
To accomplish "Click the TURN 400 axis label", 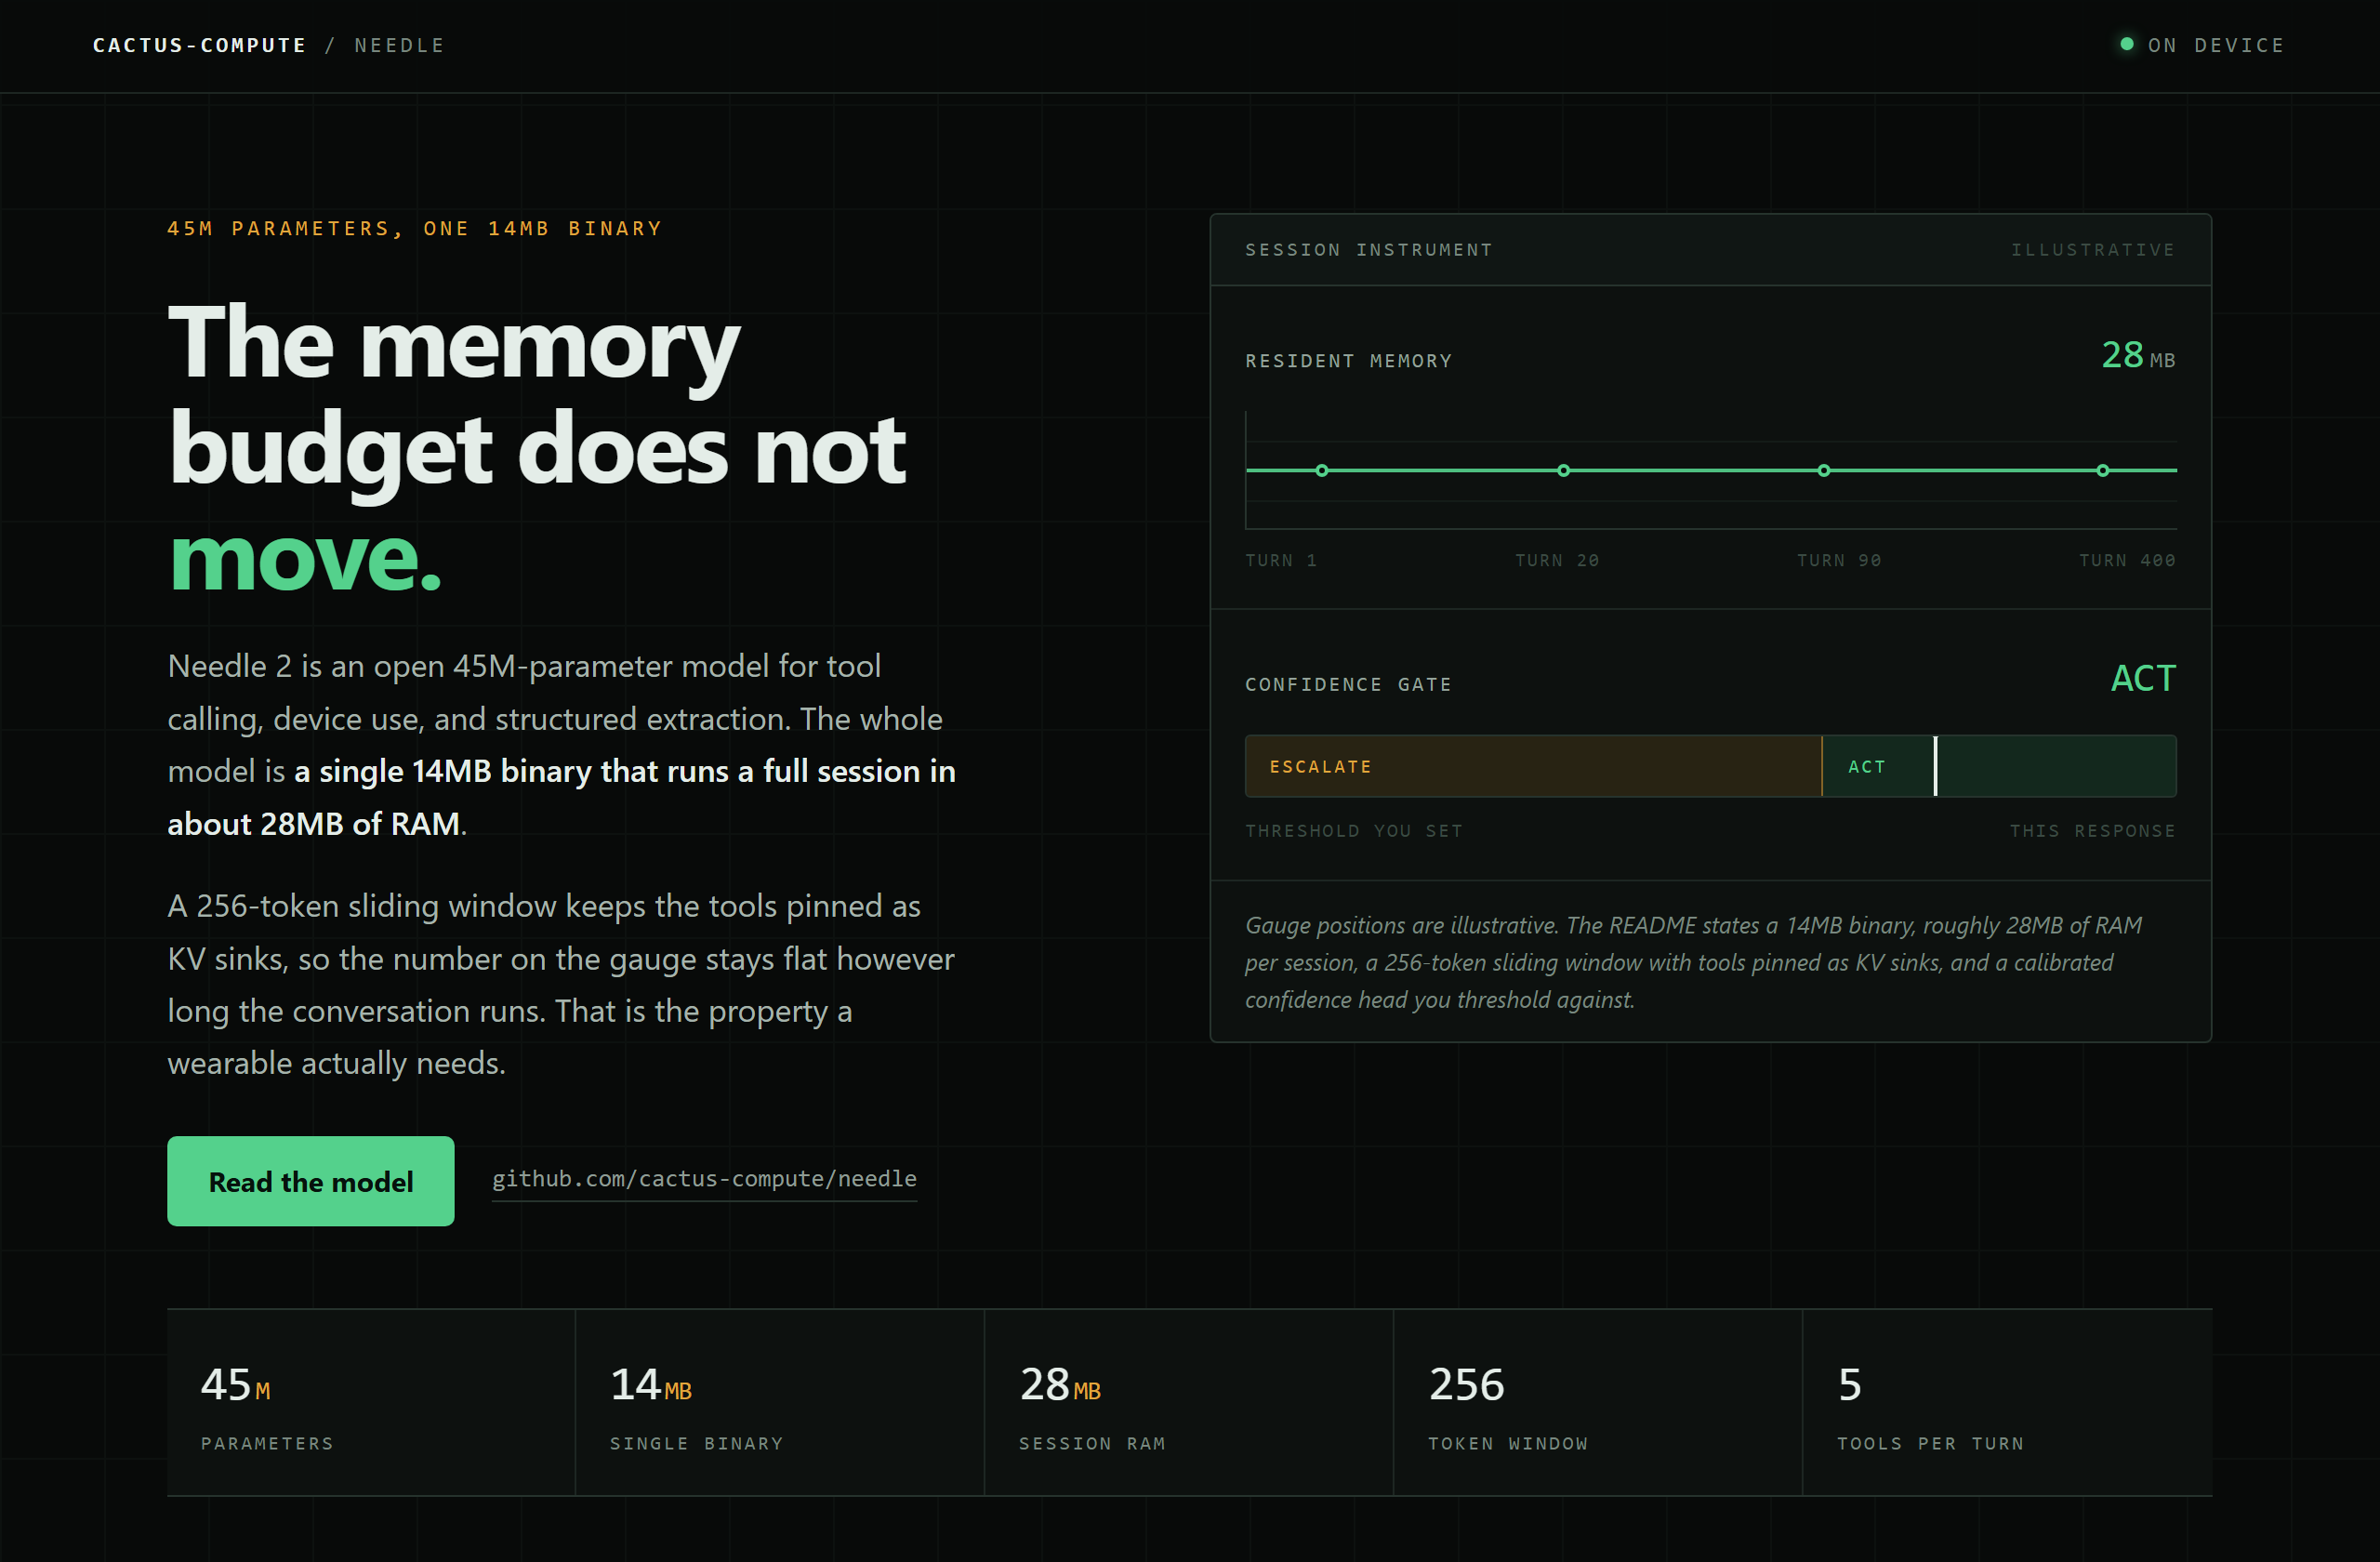I will [x=2127, y=560].
